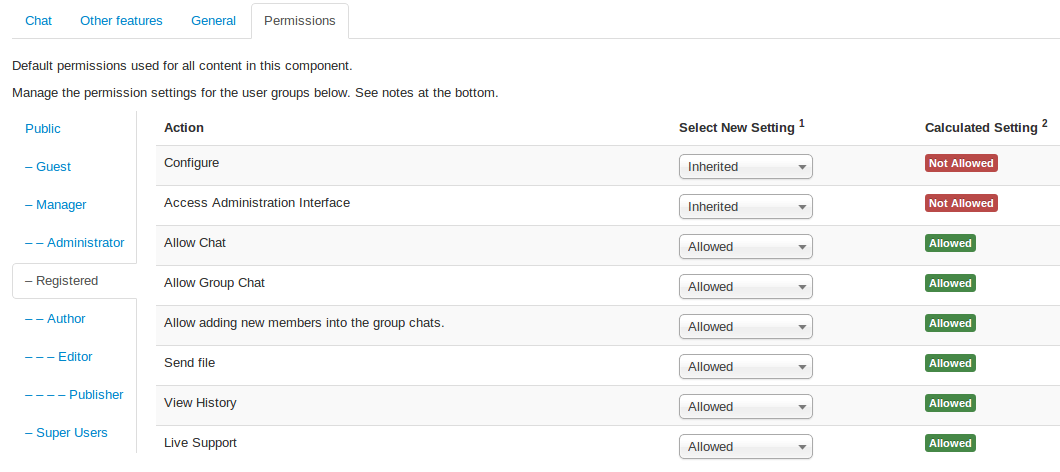Select the Editor user group
The width and height of the screenshot is (1060, 472).
tap(75, 357)
